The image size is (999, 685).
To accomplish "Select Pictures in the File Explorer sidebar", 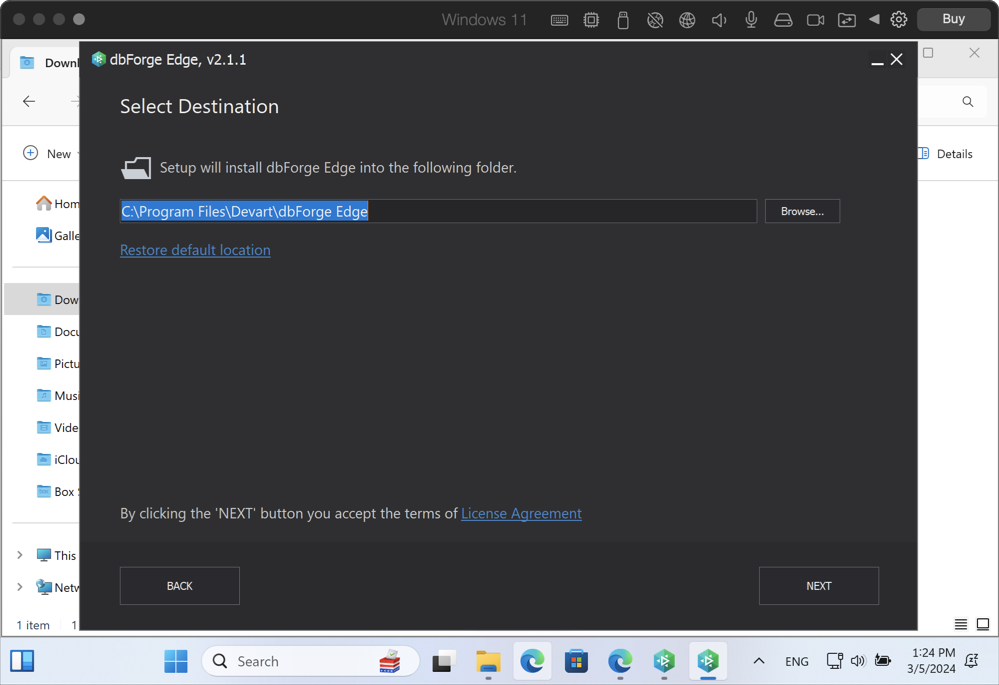I will (58, 363).
